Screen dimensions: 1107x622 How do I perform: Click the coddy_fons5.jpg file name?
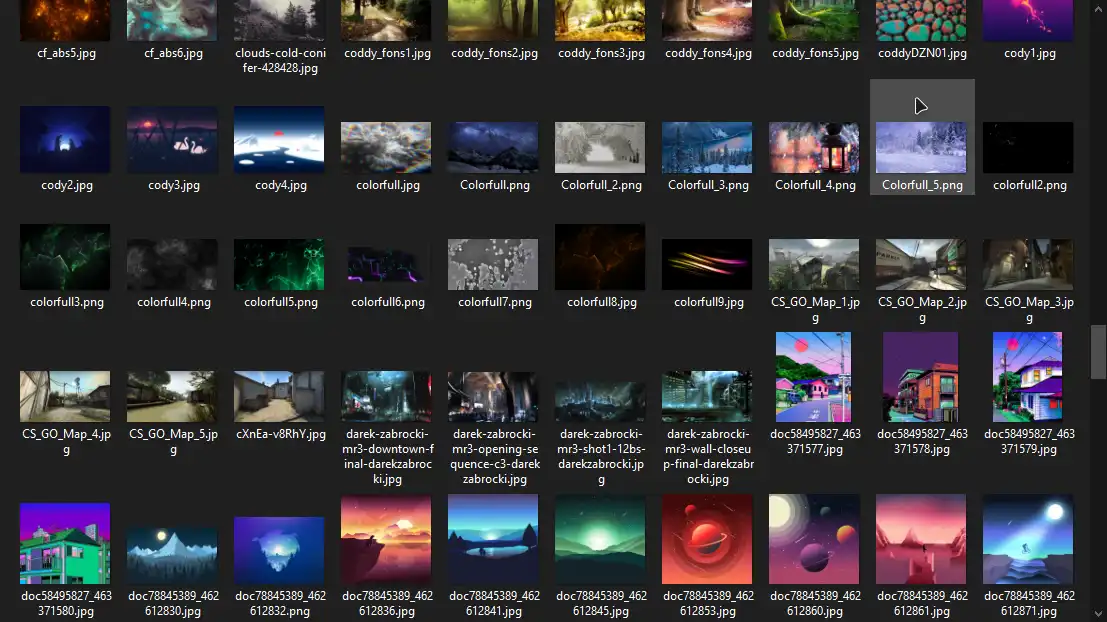[815, 53]
